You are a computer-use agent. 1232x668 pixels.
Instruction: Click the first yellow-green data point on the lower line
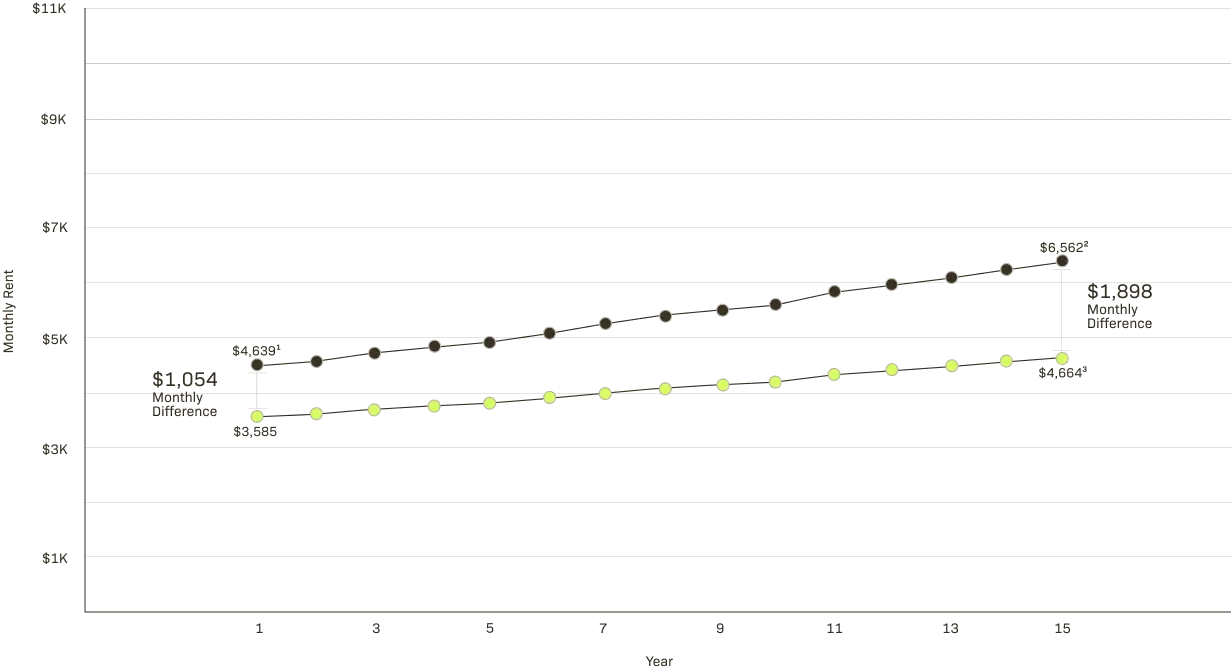[257, 416]
